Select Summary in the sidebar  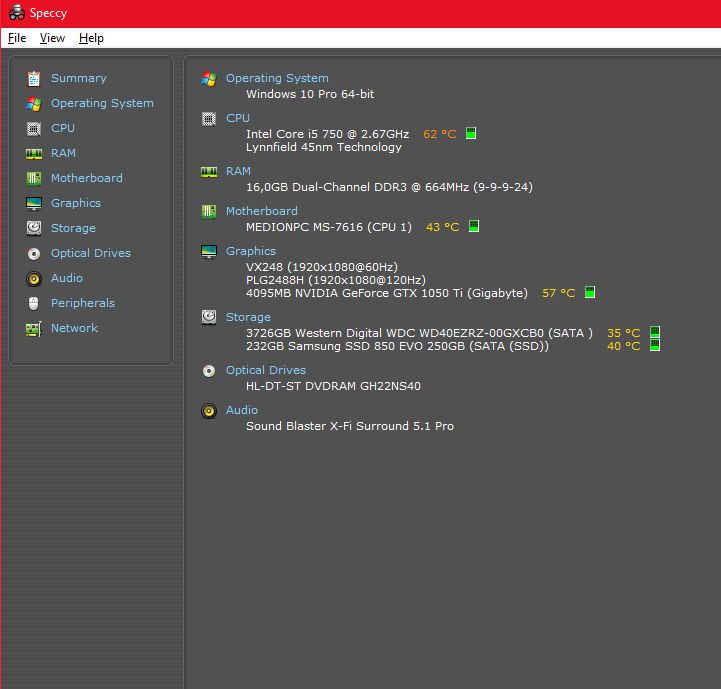(79, 78)
